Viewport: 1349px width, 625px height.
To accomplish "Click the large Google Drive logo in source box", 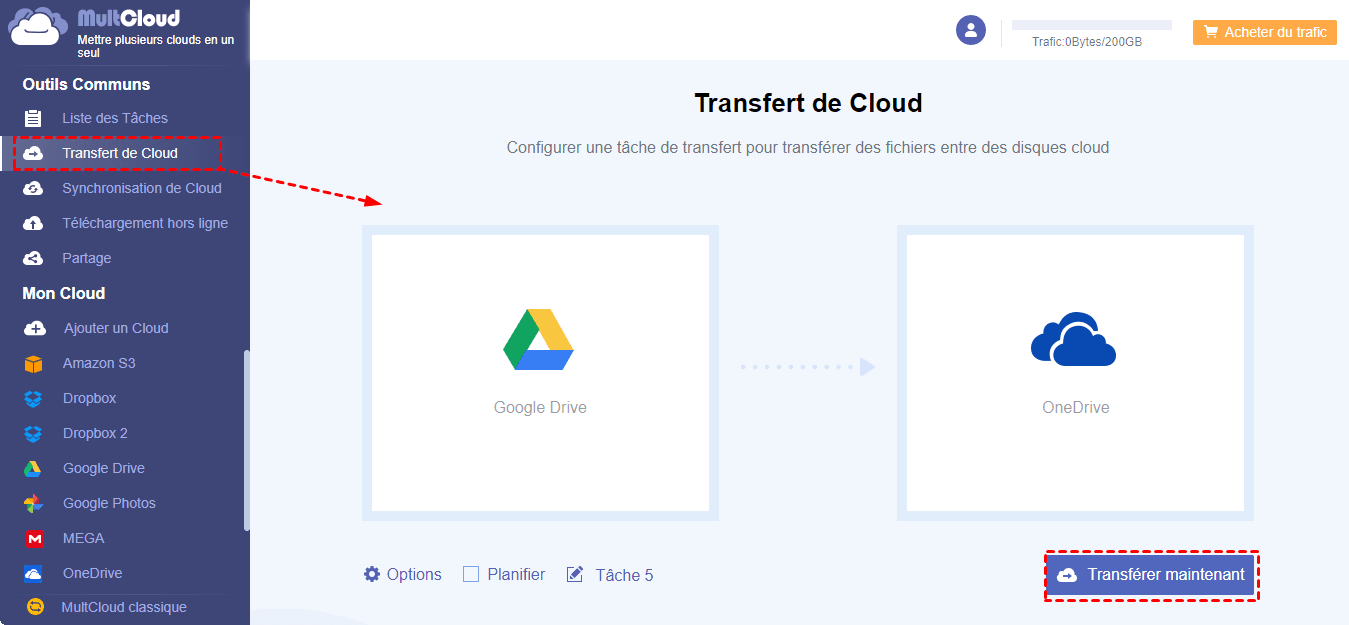I will click(x=538, y=342).
